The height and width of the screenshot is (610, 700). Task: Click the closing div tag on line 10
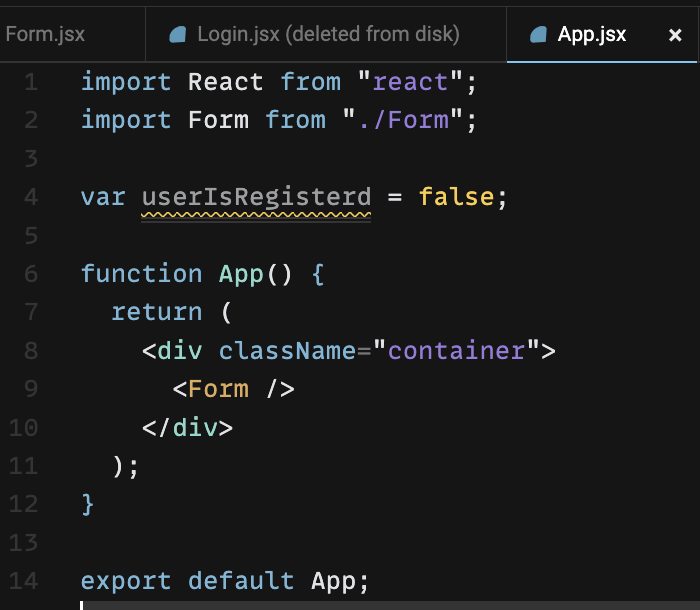187,428
